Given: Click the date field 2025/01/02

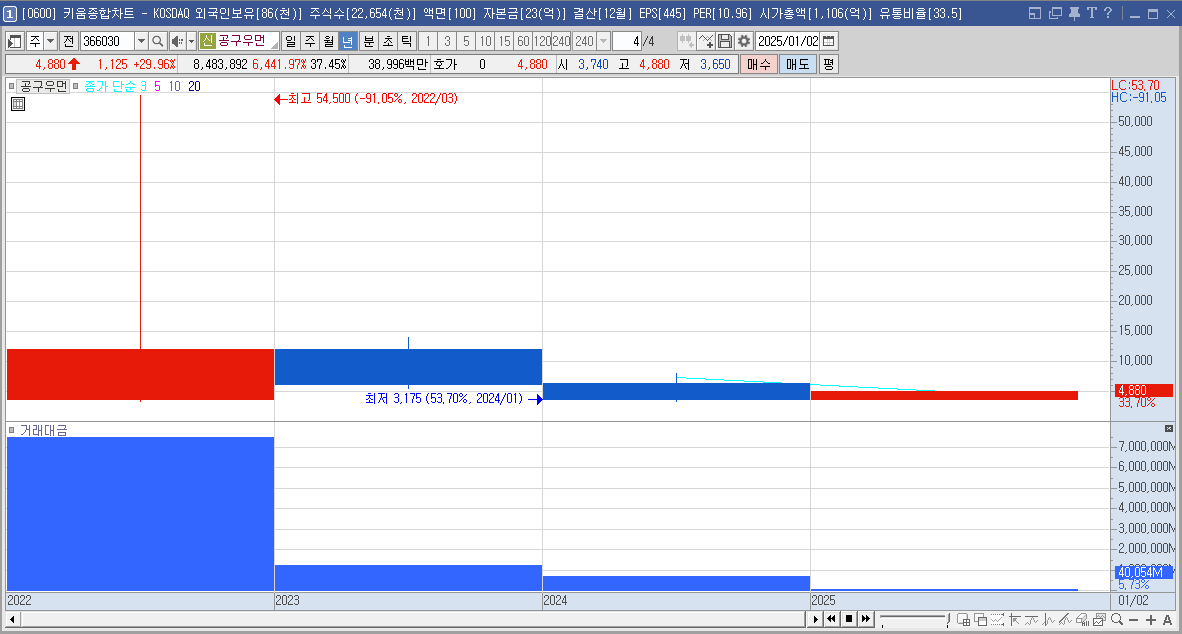Looking at the screenshot, I should pyautogui.click(x=788, y=41).
